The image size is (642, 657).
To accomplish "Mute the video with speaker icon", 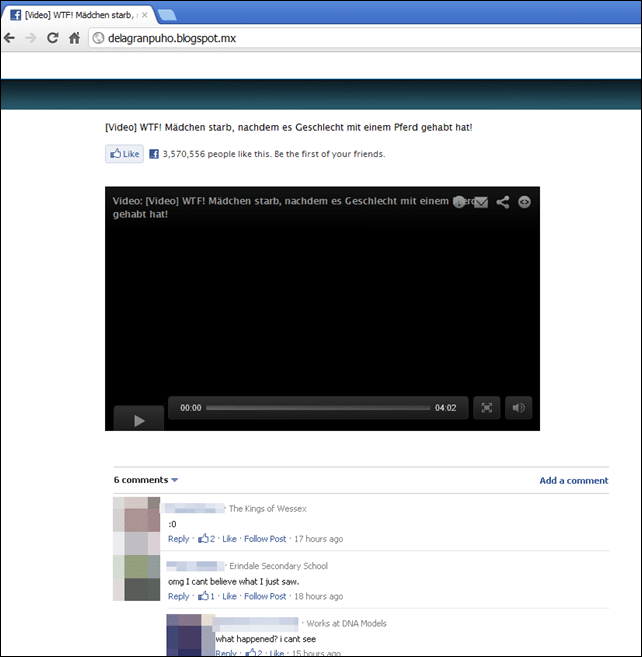I will tap(518, 408).
